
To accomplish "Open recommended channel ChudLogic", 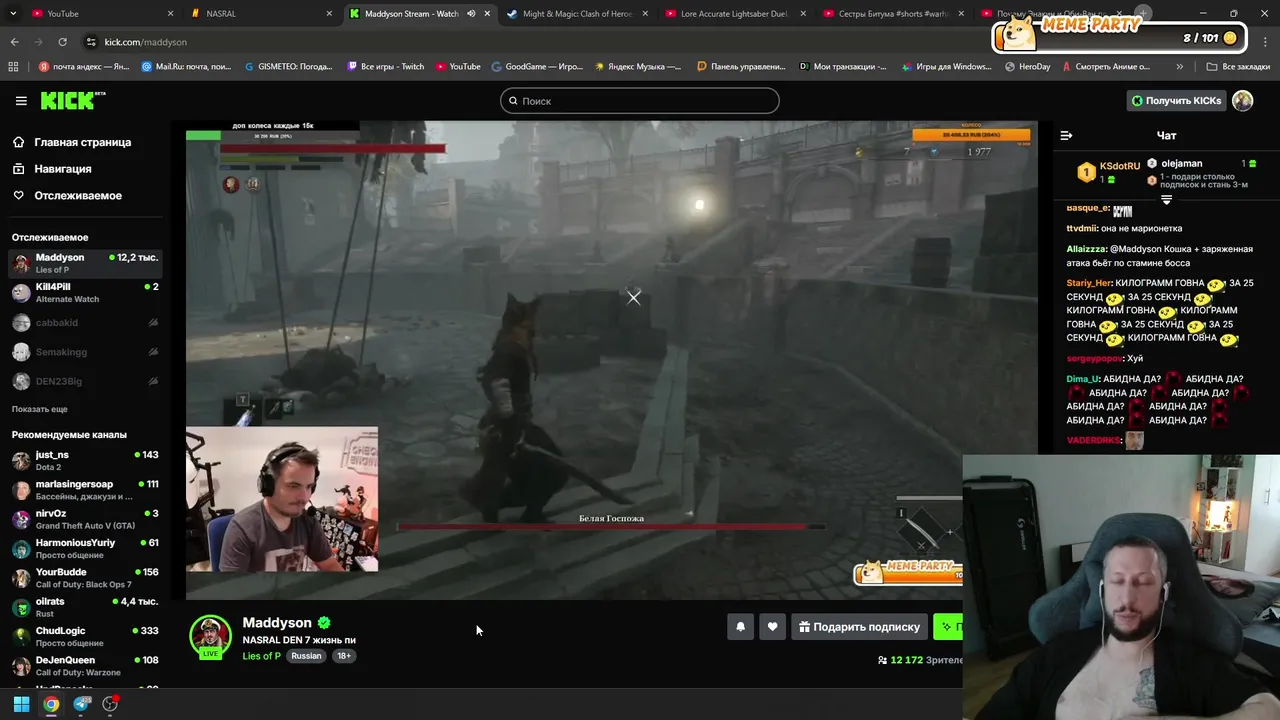I will 85,637.
